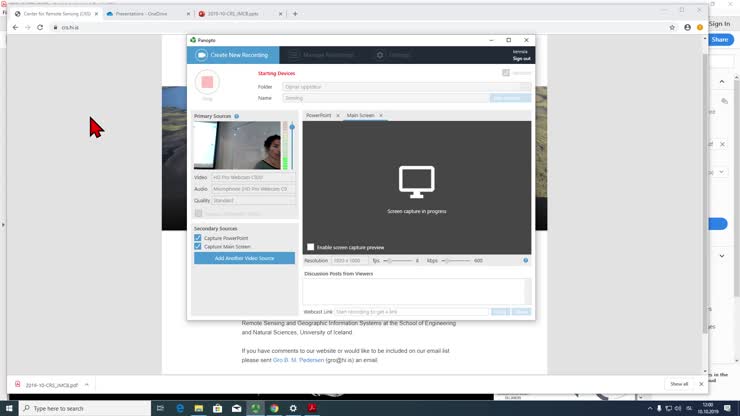Close the browser downloads bar
This screenshot has width=740, height=416.
coord(701,384)
